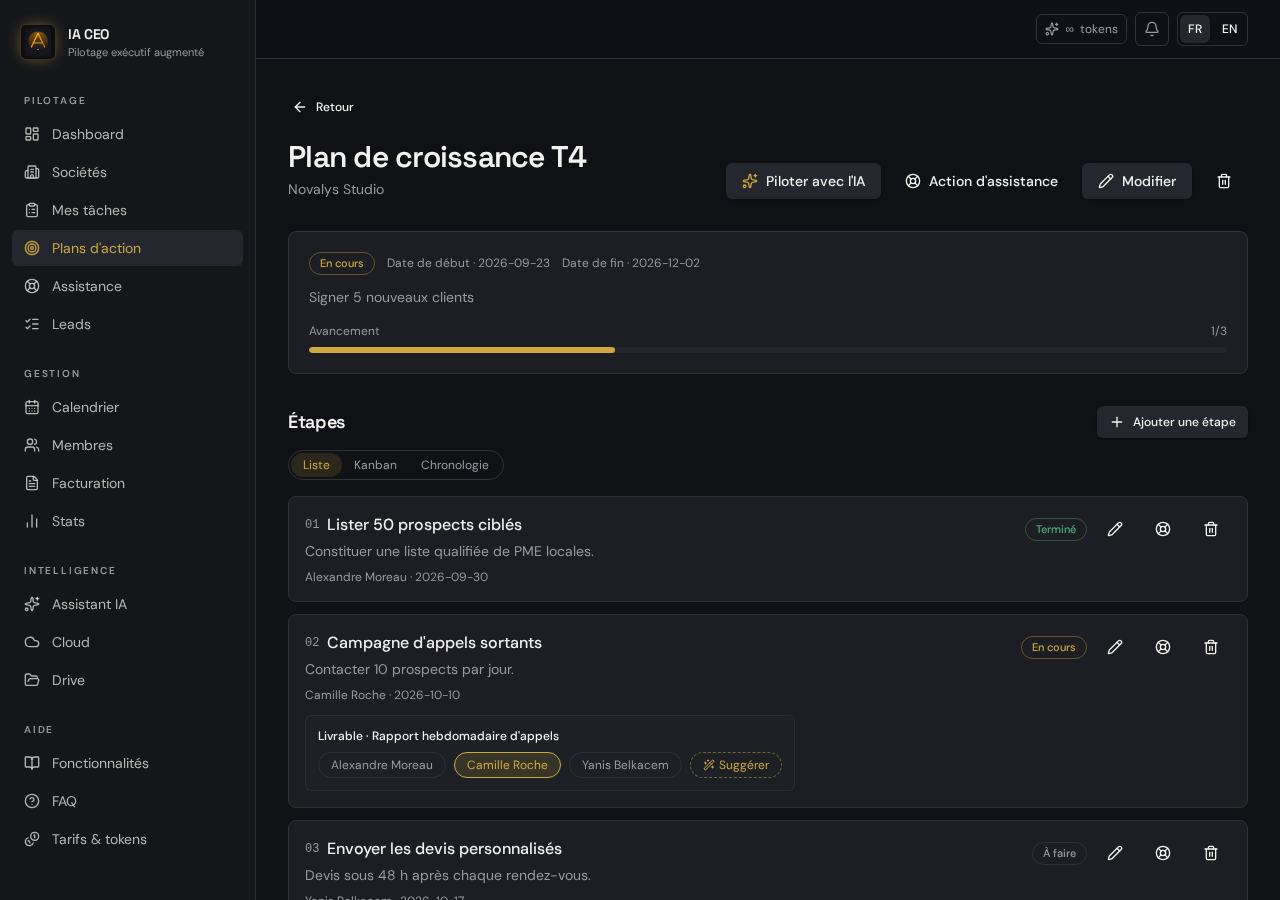This screenshot has height=900, width=1280.
Task: Go to Mes tâches
Action: [127, 210]
